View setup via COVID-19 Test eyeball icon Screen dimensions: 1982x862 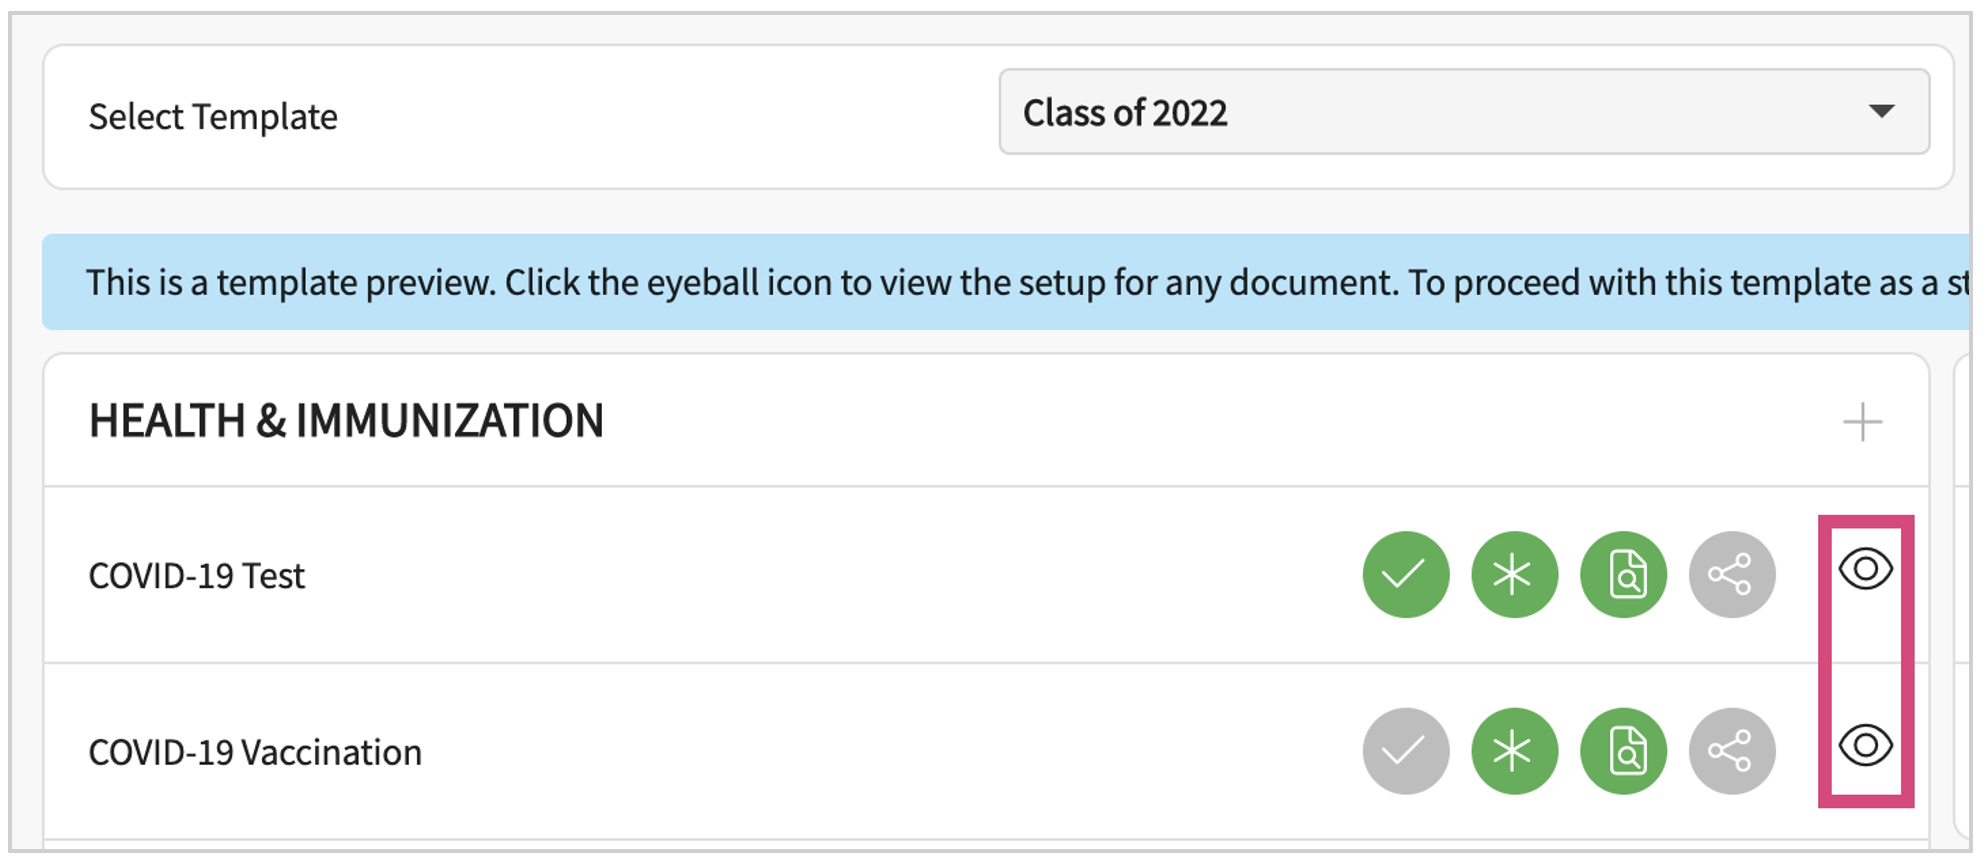[x=1865, y=569]
